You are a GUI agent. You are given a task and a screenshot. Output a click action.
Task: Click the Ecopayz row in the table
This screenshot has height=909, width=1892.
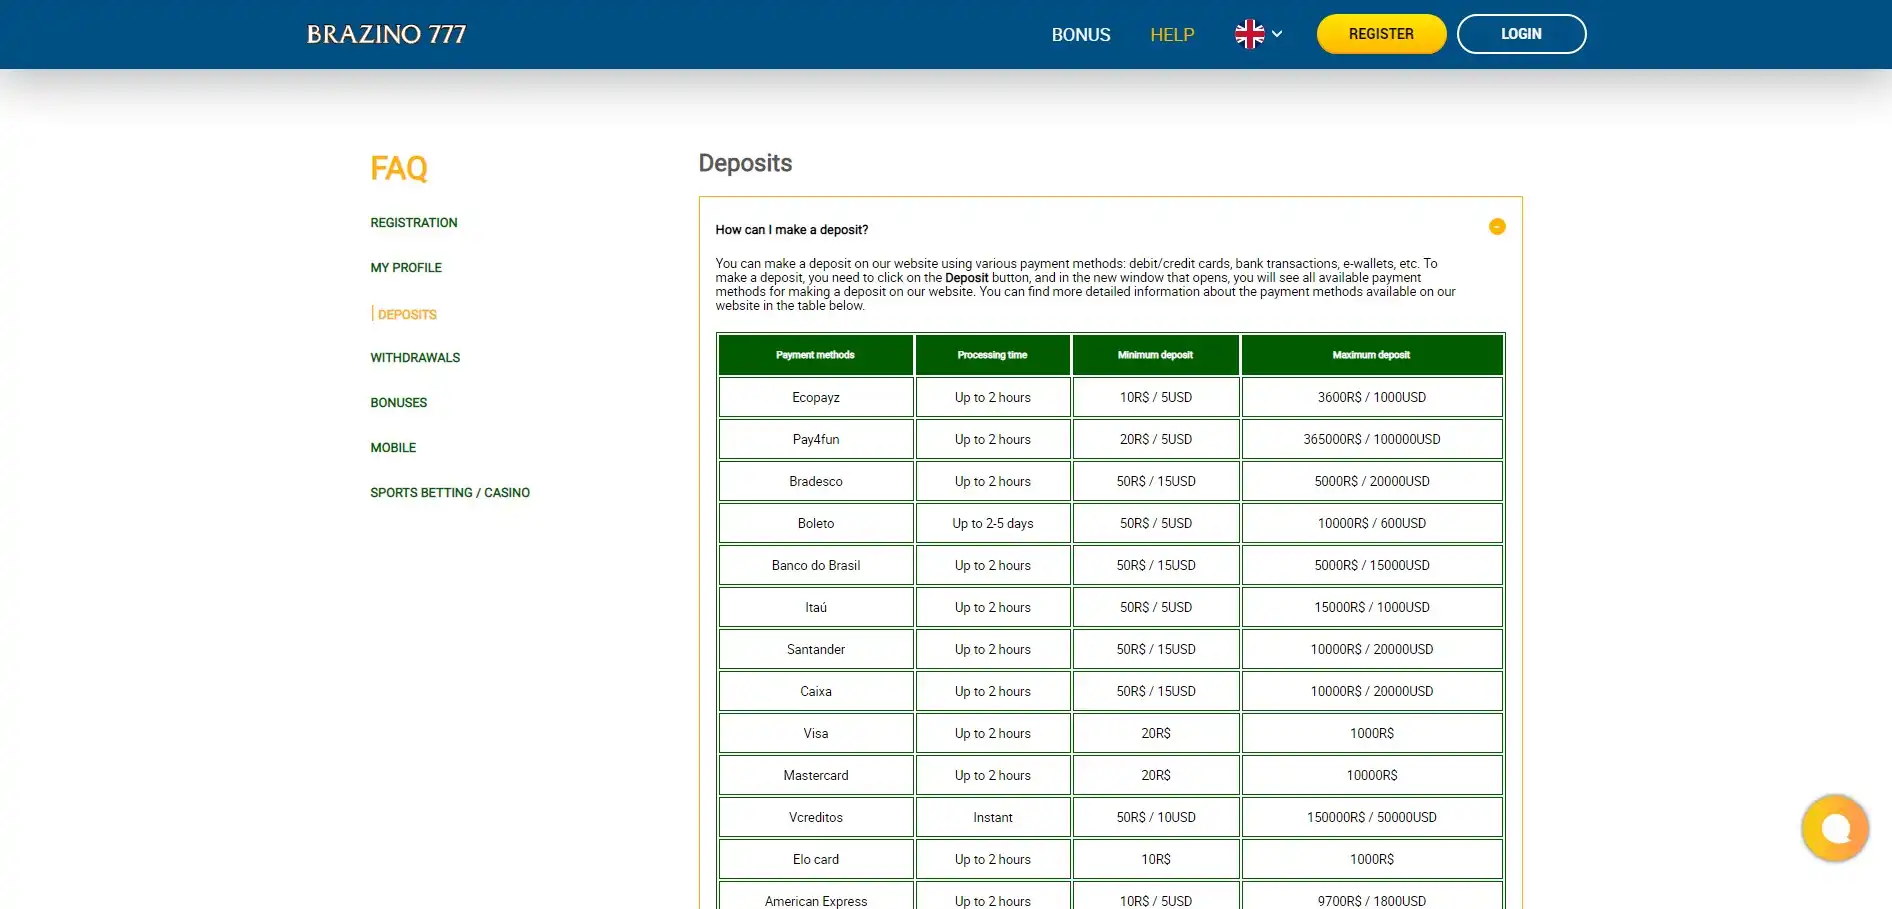pyautogui.click(x=815, y=397)
